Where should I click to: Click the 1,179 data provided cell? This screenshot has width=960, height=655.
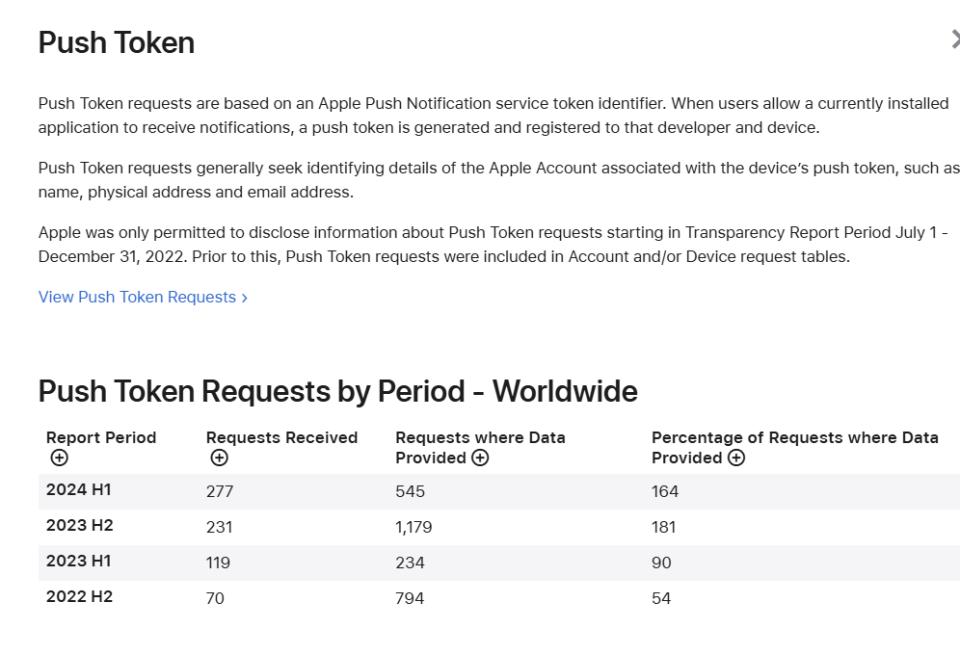point(413,527)
